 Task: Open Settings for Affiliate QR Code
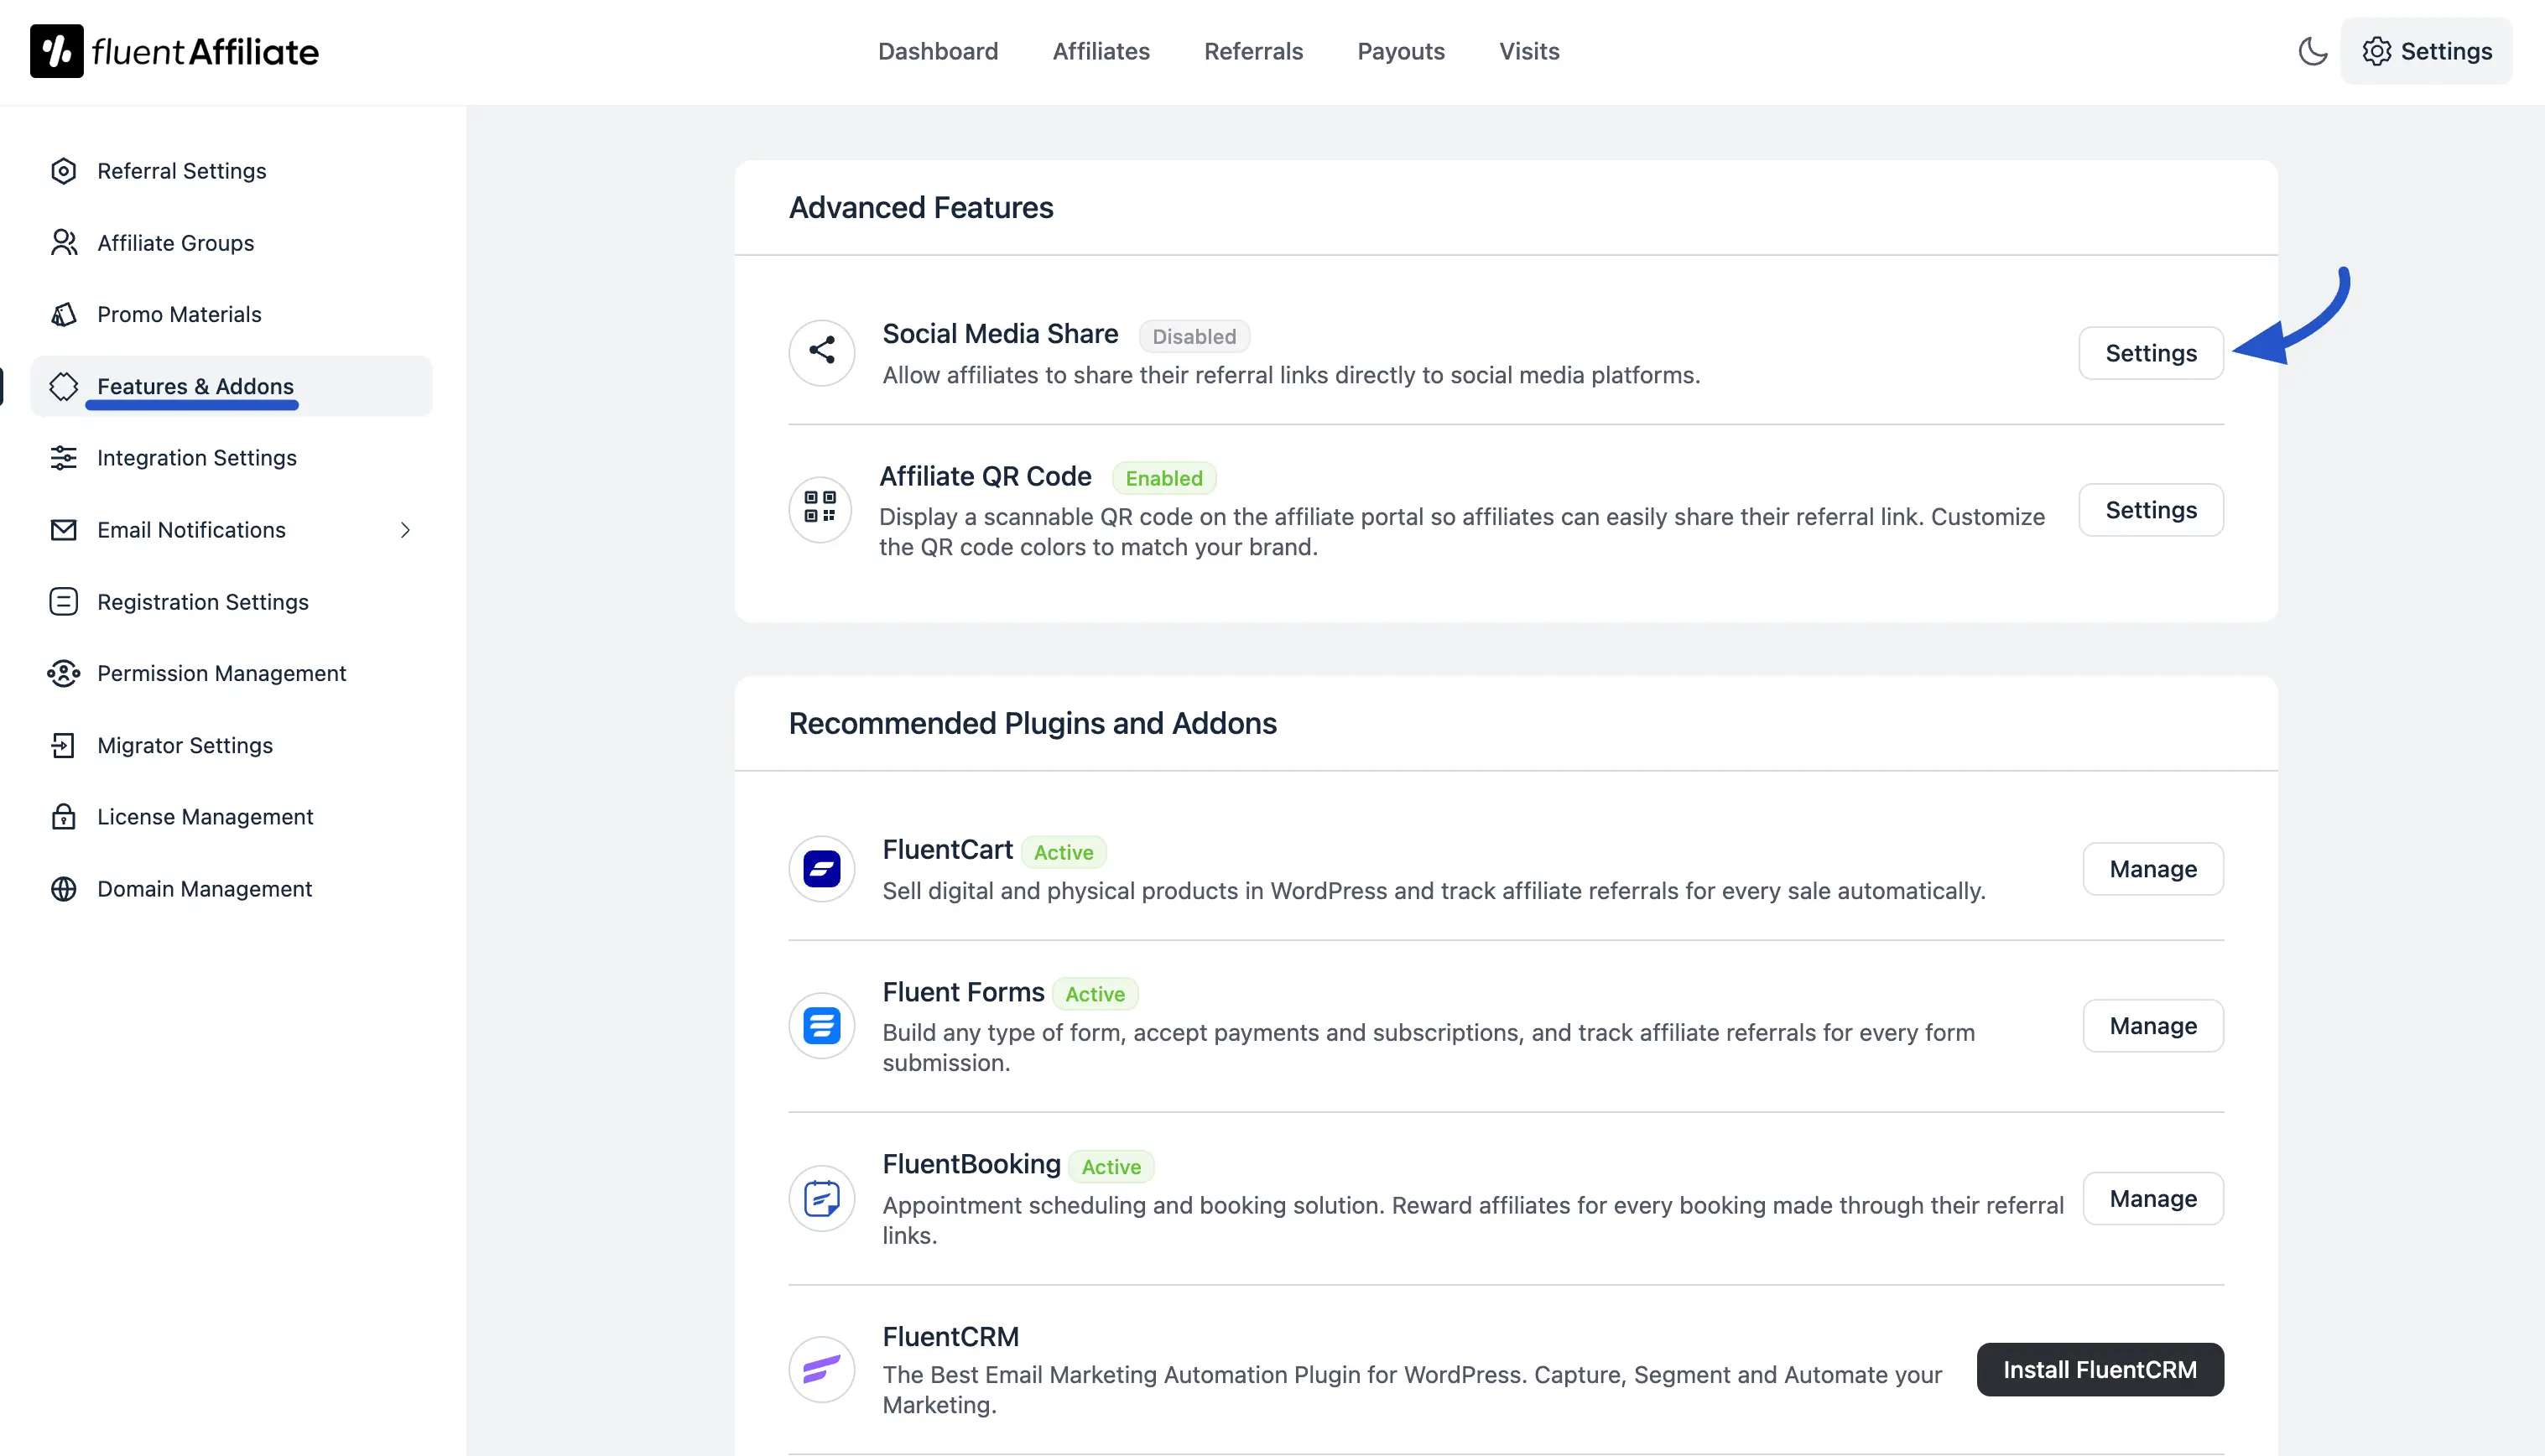click(2150, 509)
